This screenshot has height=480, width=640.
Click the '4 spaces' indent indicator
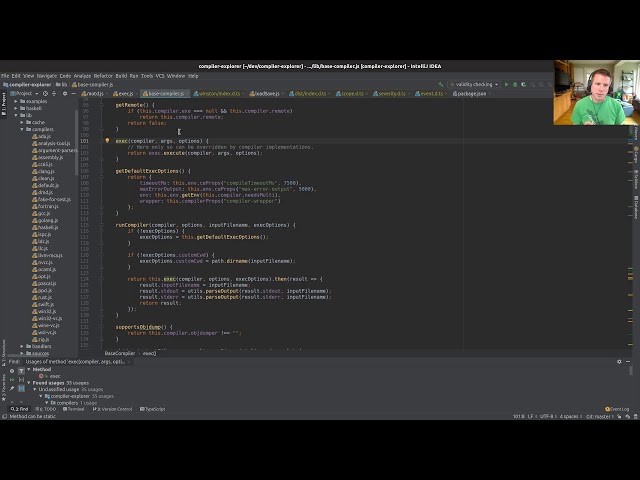[570, 416]
